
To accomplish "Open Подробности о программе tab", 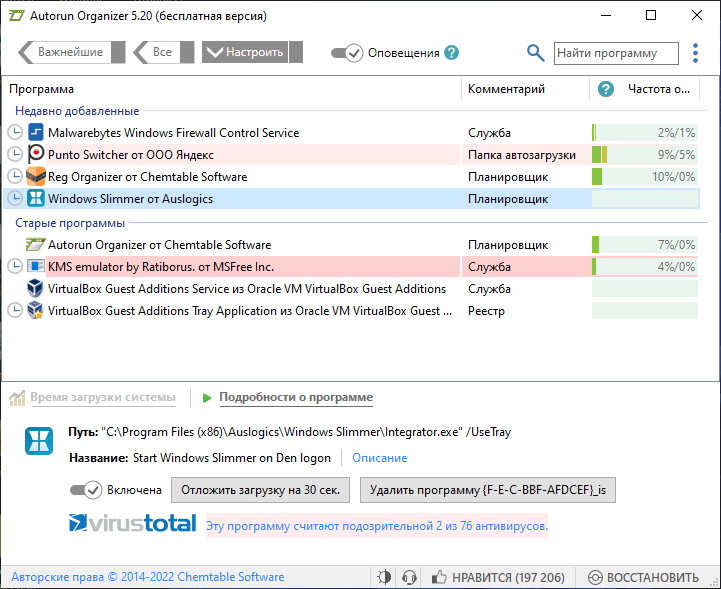I will 296,397.
